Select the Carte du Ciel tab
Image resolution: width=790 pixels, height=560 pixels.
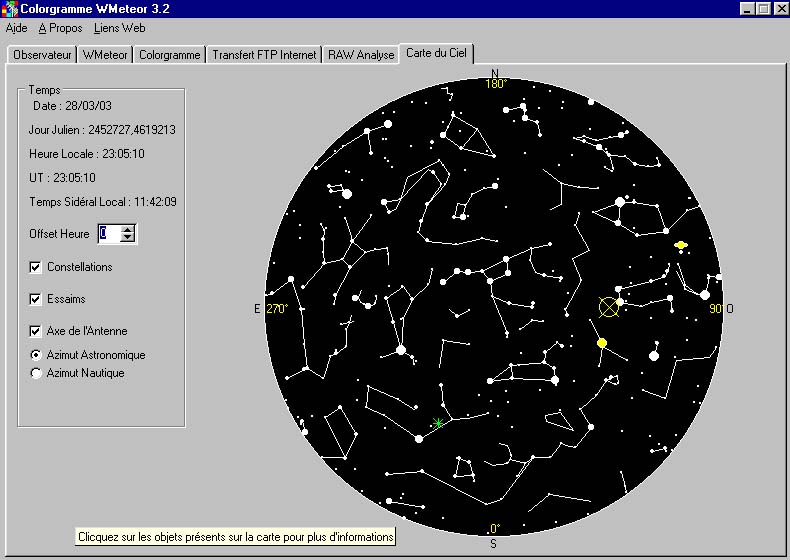pyautogui.click(x=436, y=53)
